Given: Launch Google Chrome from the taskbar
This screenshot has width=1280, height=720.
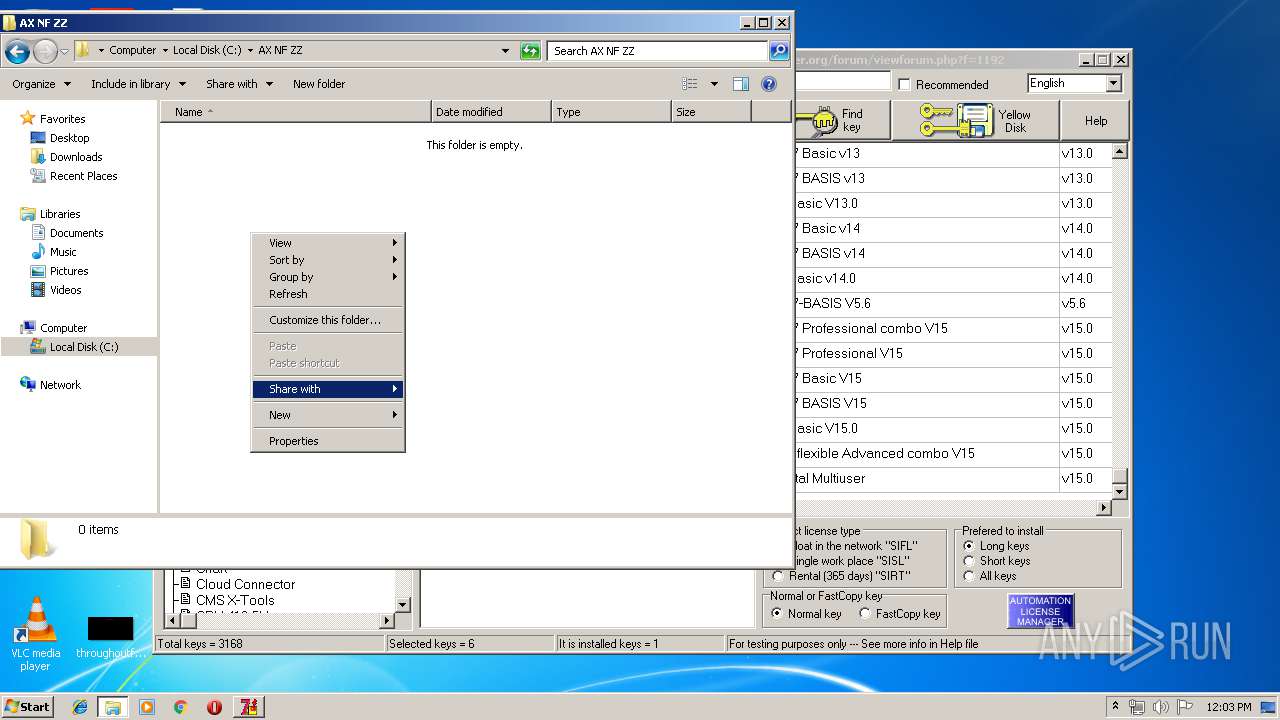Looking at the screenshot, I should point(180,707).
